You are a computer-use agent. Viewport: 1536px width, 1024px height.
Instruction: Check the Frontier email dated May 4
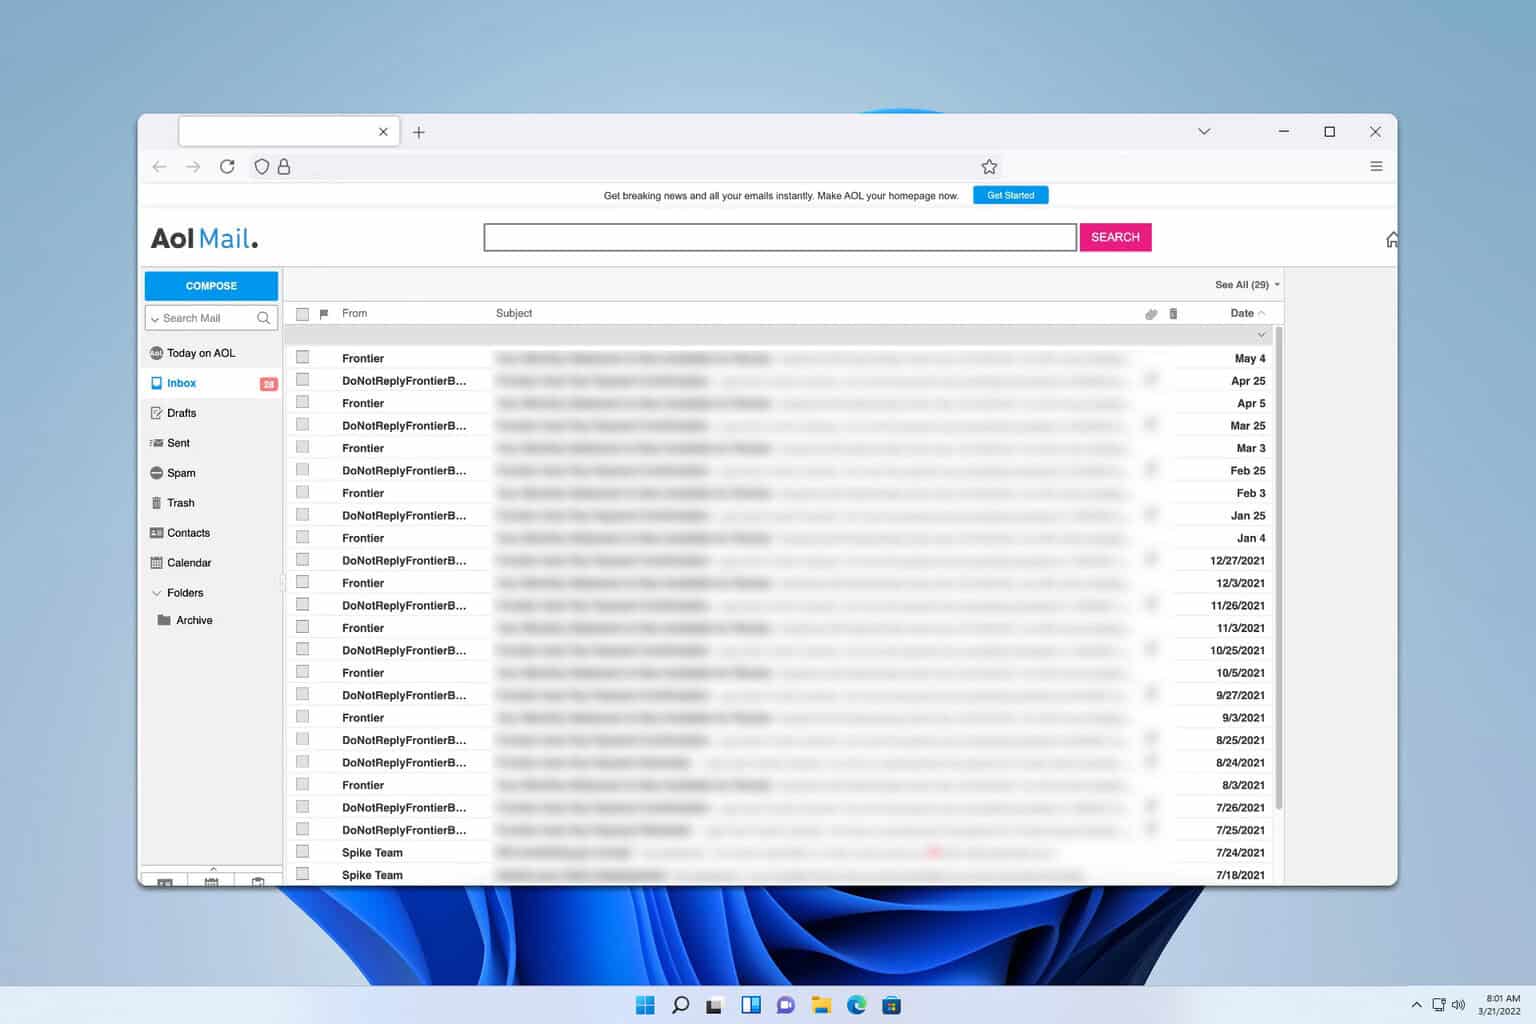(x=303, y=357)
